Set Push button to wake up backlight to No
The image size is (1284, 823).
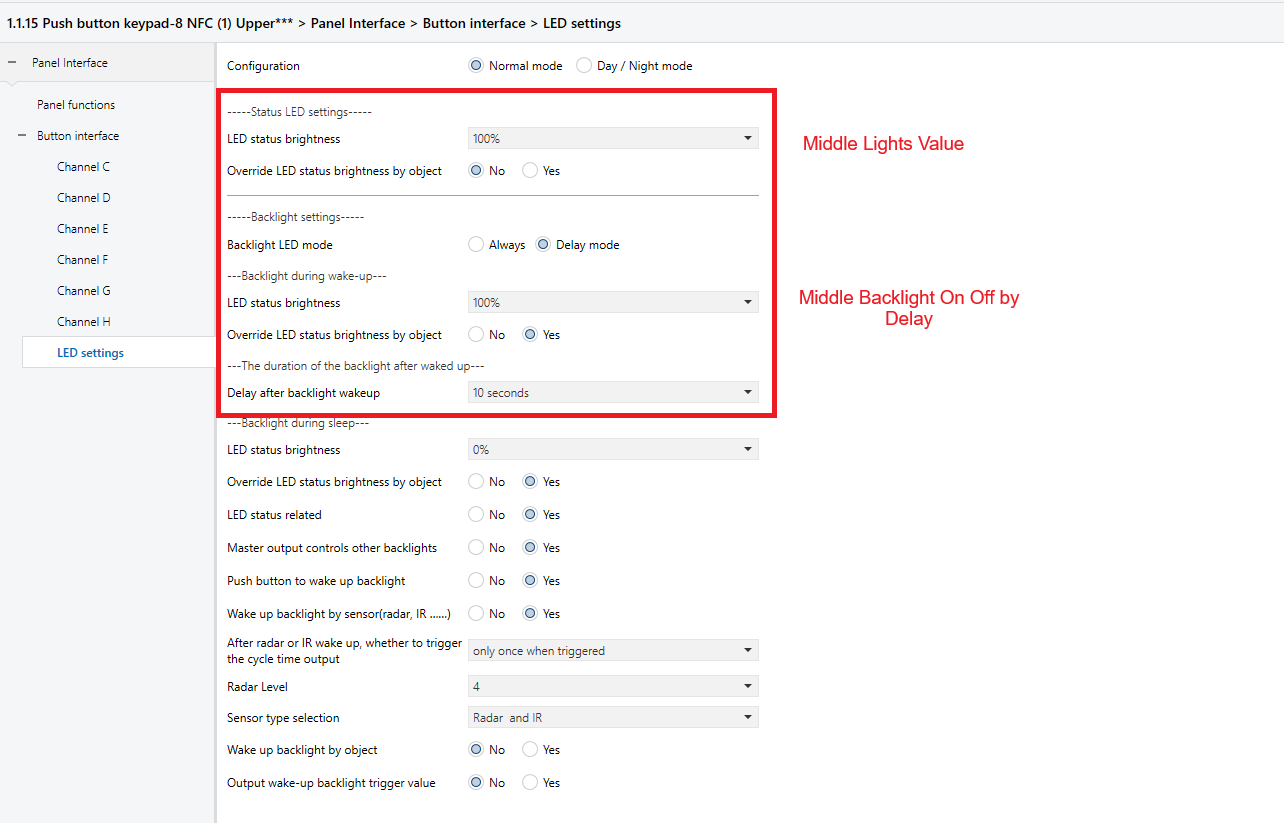point(476,581)
